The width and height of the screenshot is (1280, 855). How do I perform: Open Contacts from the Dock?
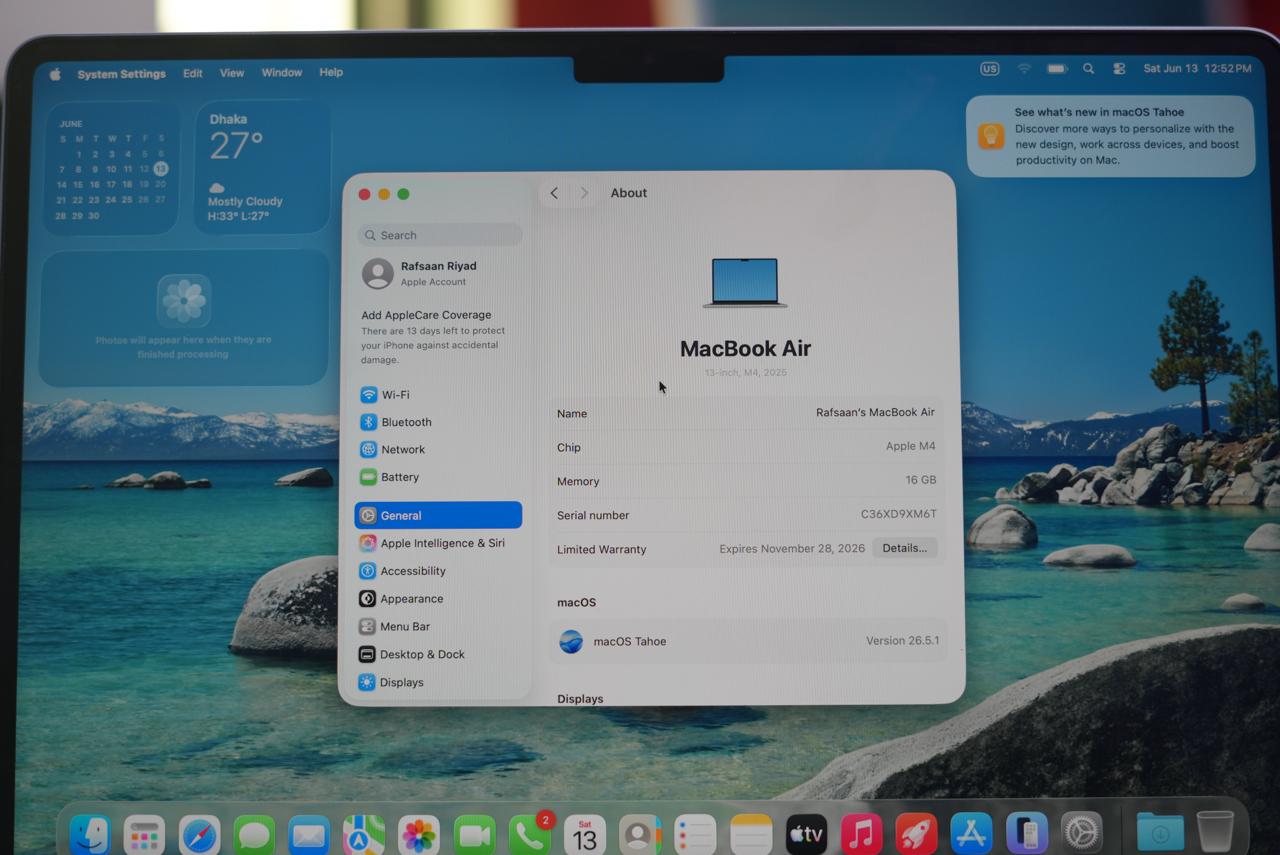640,834
